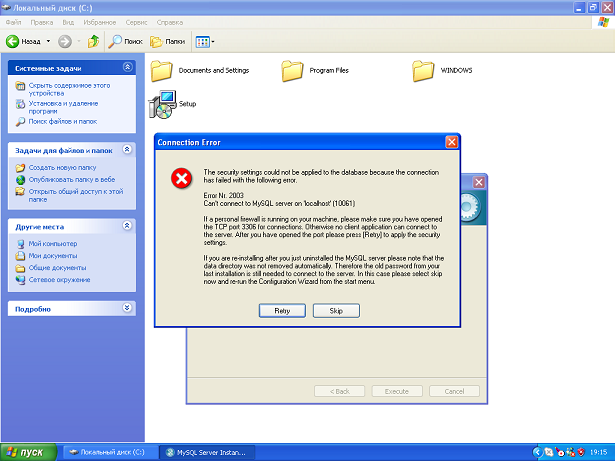Close the Connection Error dialog
This screenshot has width=615, height=461.
(452, 142)
